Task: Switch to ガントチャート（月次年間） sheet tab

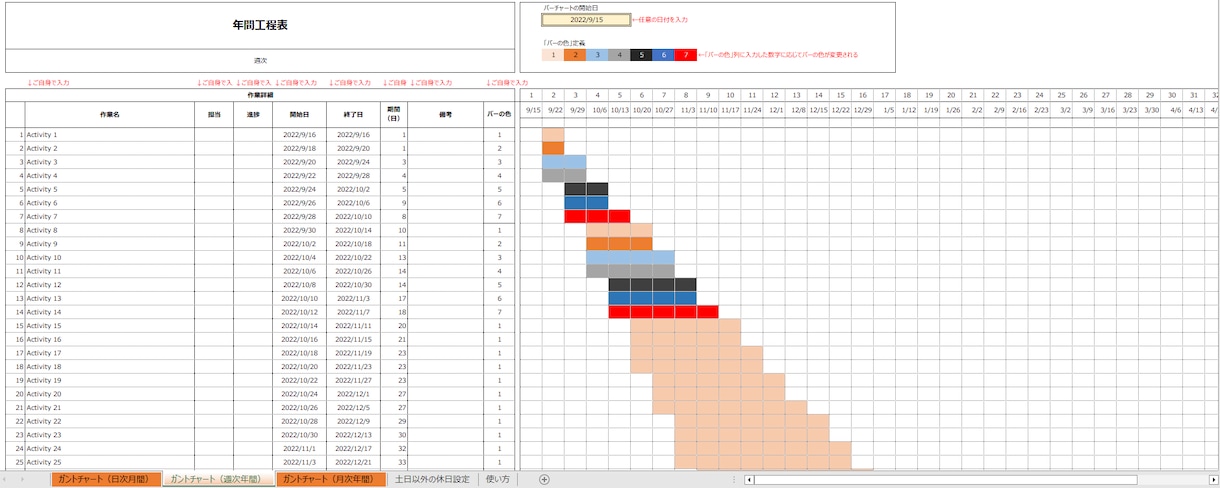Action: point(331,480)
